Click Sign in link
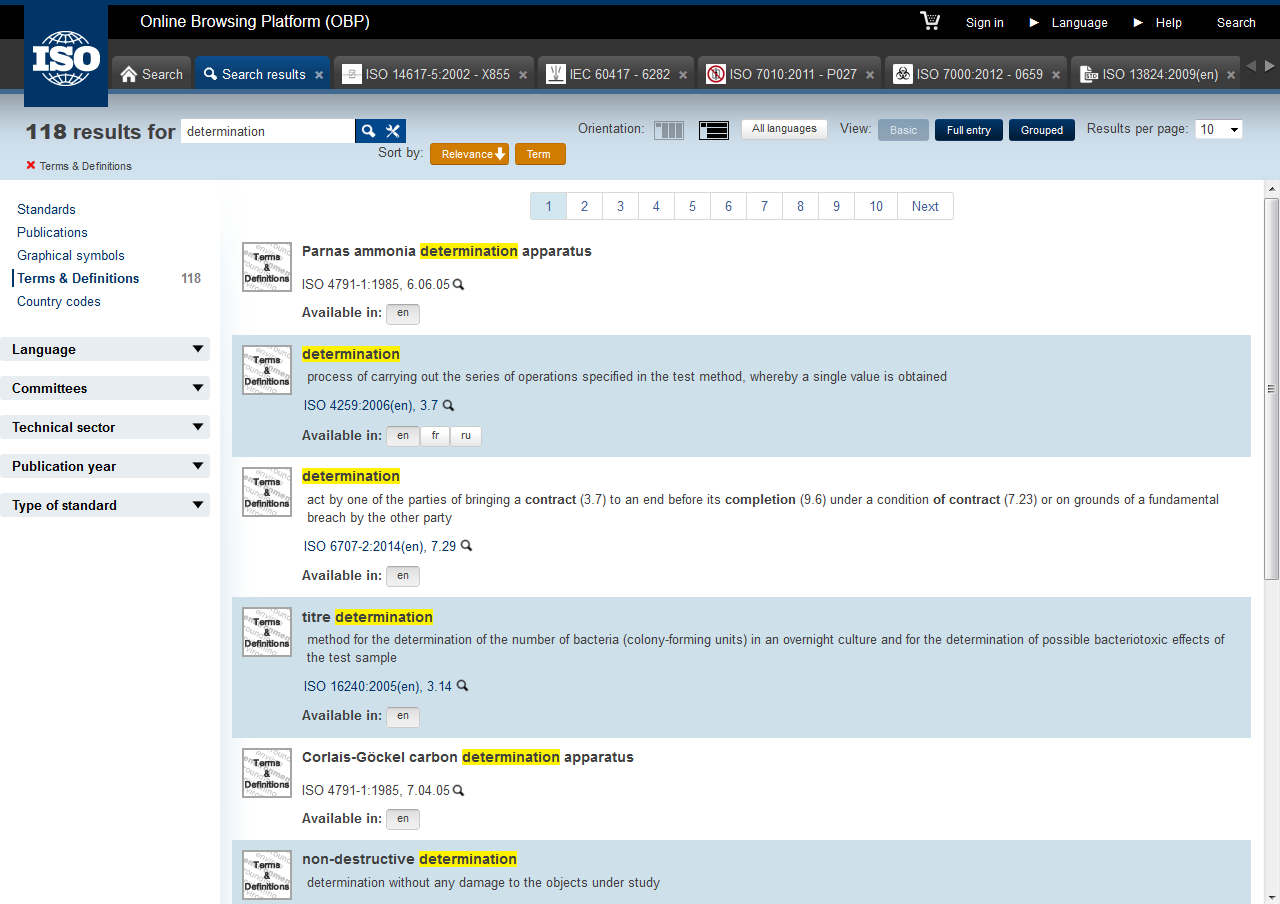The height and width of the screenshot is (904, 1280). tap(985, 23)
